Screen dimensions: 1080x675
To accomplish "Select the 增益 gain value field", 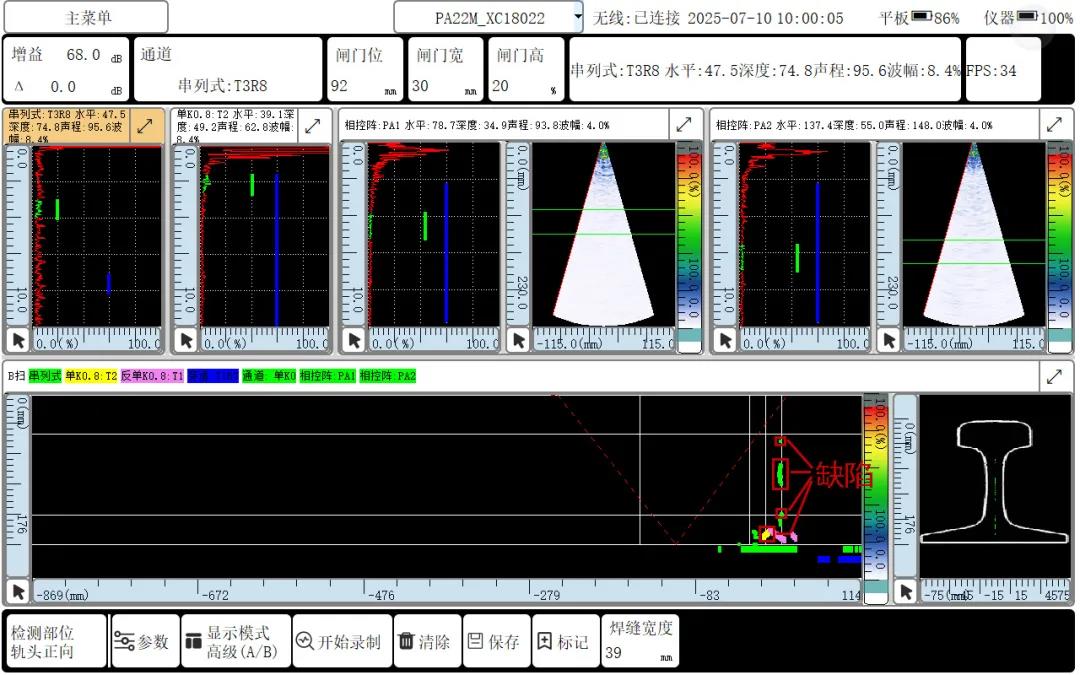I will 83,56.
